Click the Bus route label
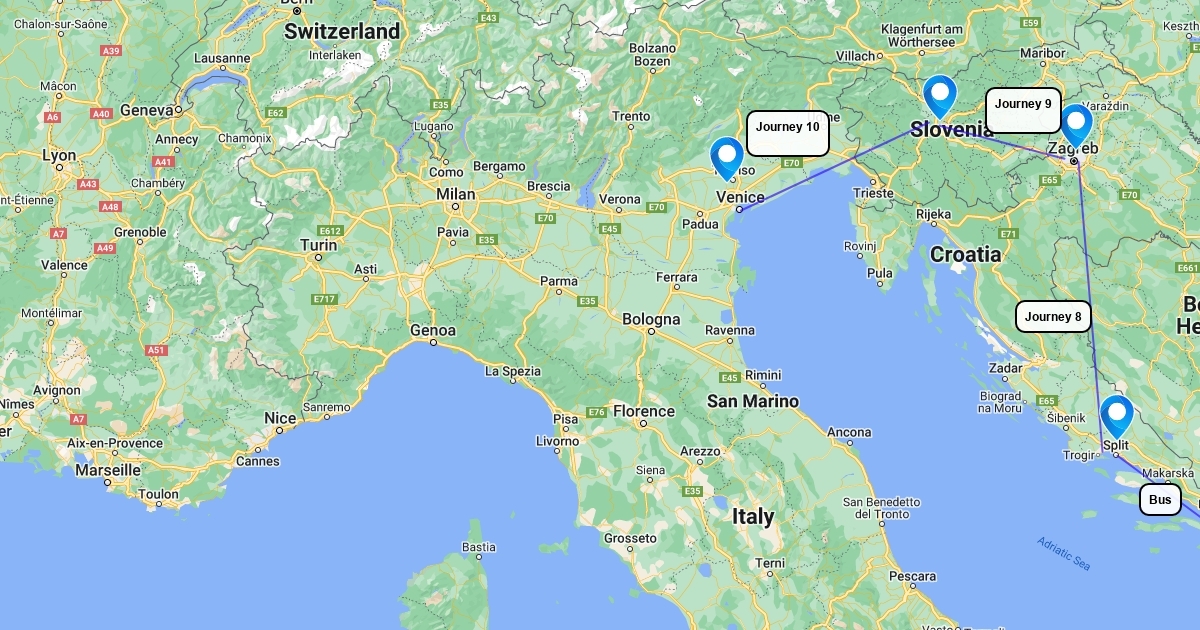 click(x=1160, y=499)
